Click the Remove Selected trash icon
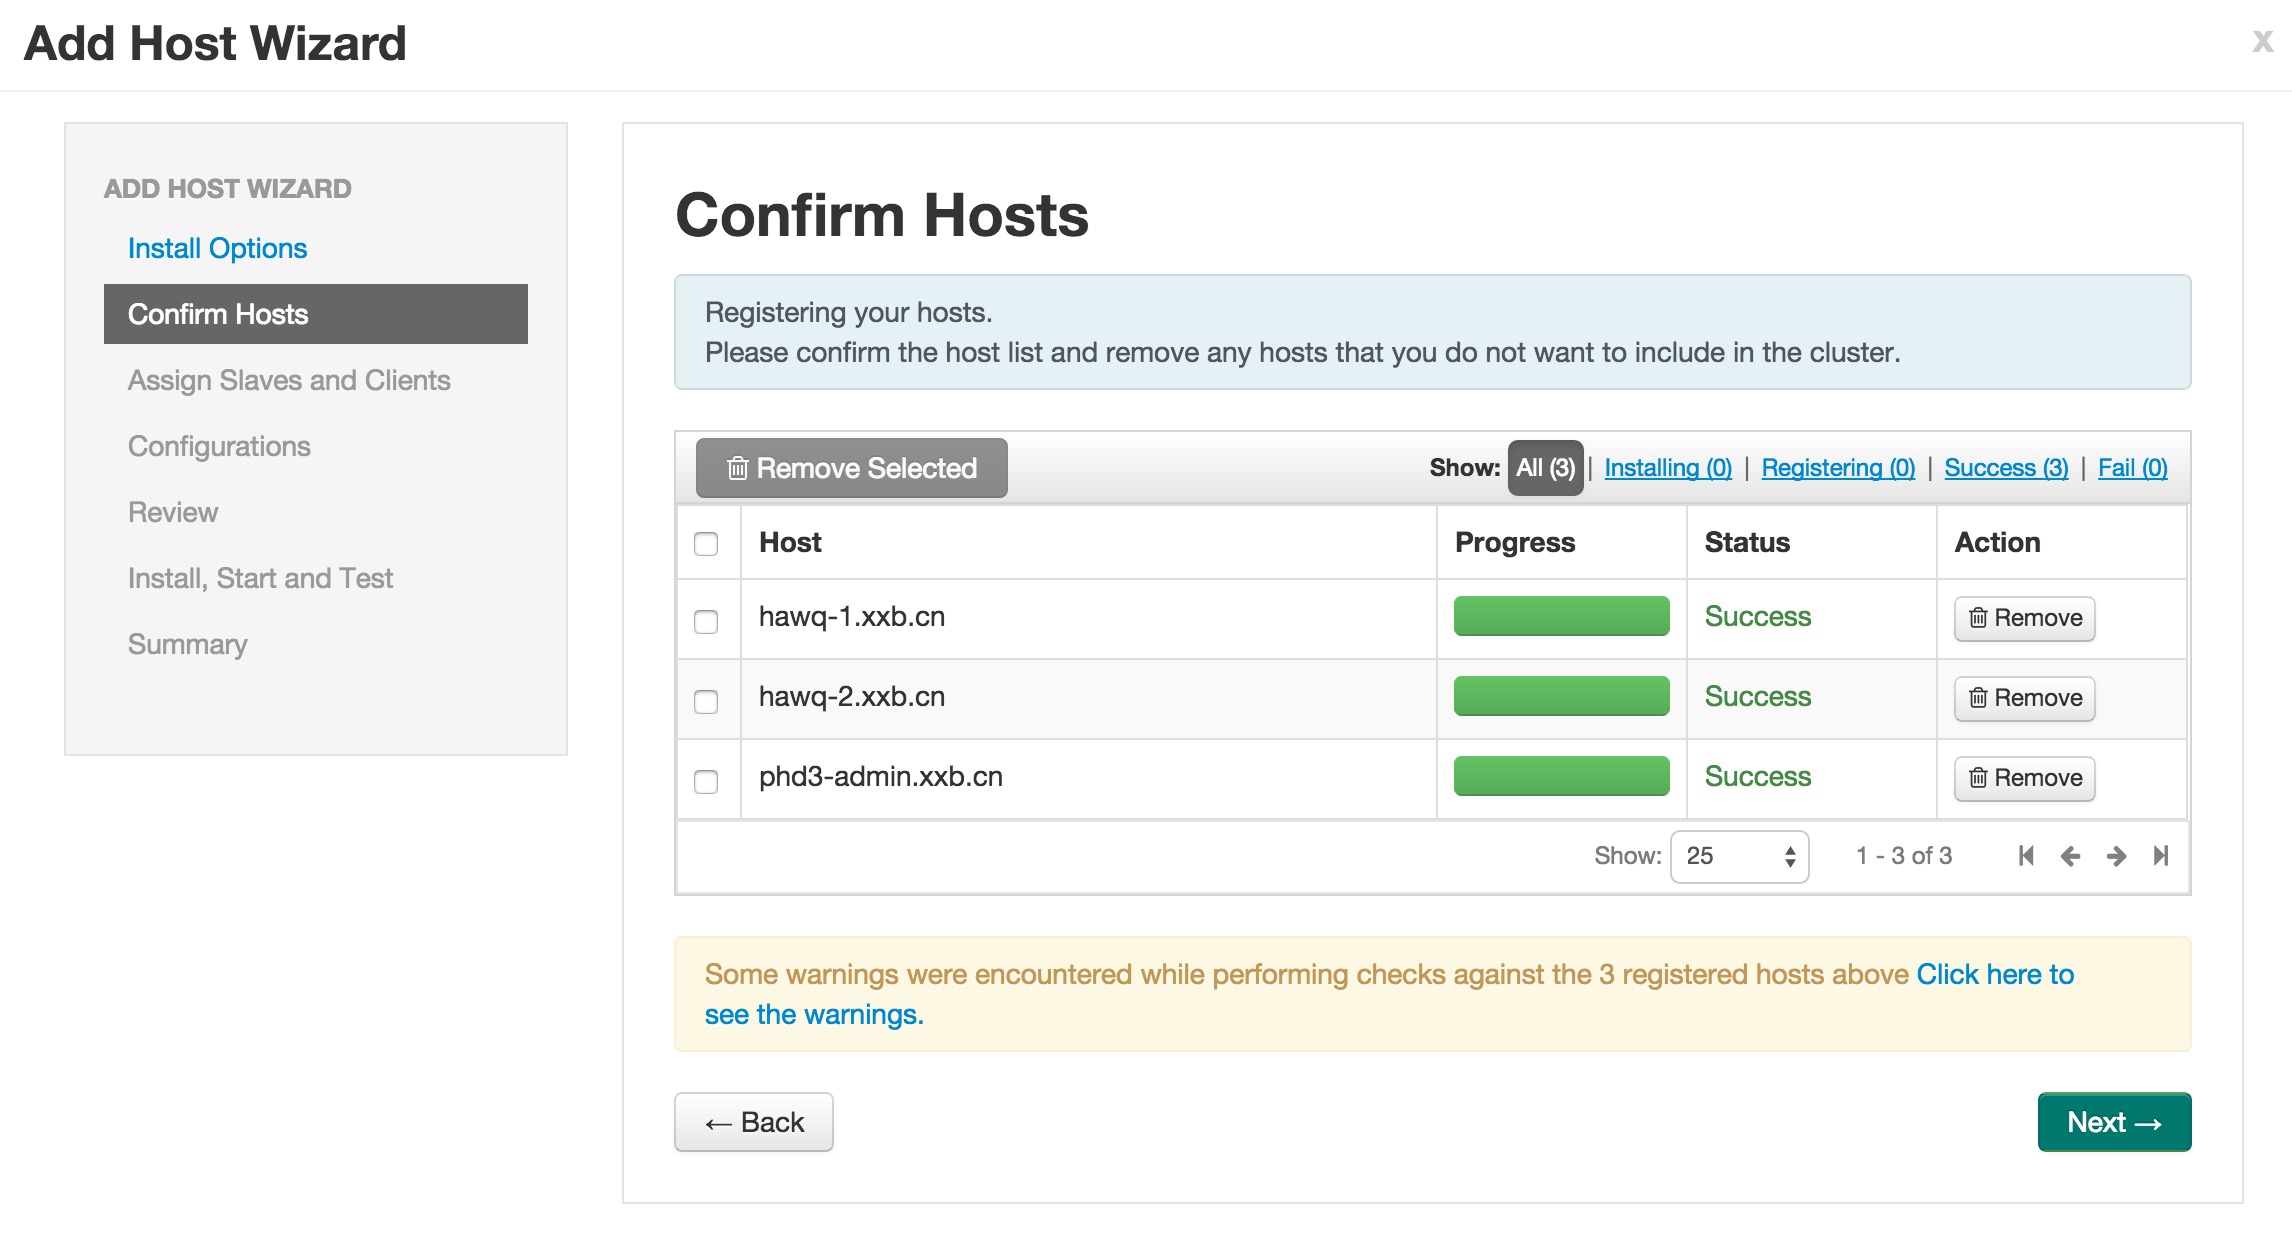Viewport: 2292px width, 1250px height. pos(727,468)
